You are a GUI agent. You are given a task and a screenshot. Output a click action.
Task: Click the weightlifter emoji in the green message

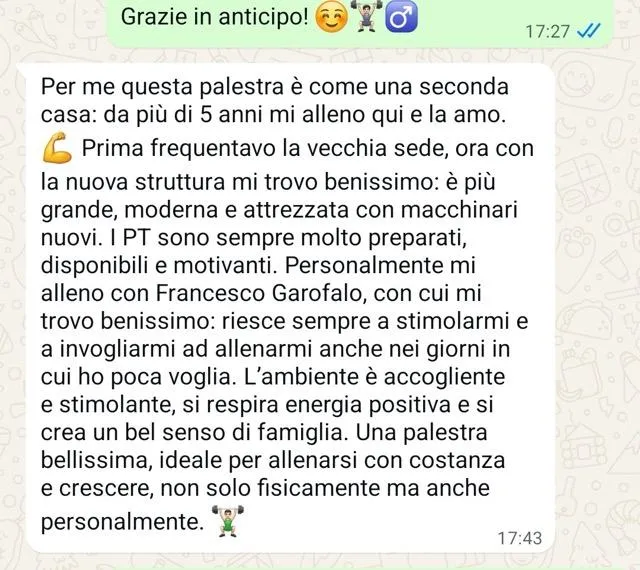coord(366,17)
